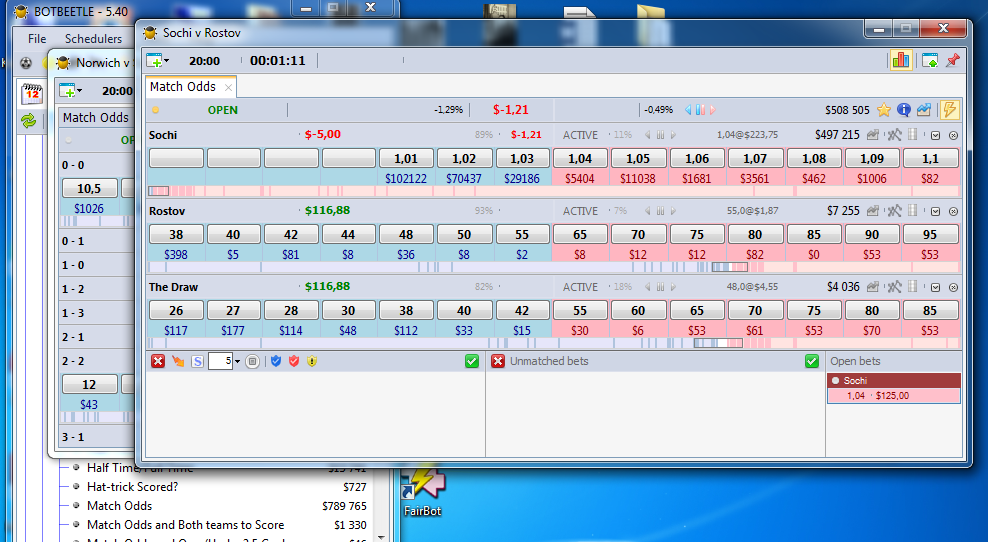The height and width of the screenshot is (542, 988).
Task: Click market-level pause bars icon
Action: (x=700, y=110)
